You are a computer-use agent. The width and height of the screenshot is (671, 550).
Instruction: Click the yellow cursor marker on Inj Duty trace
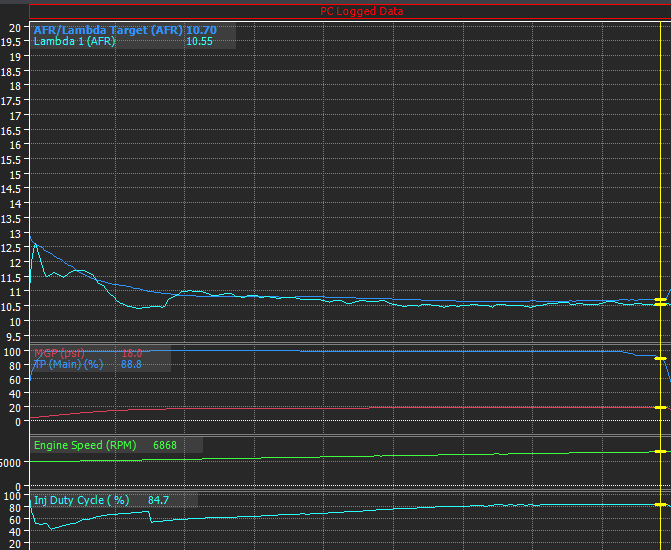[x=660, y=505]
